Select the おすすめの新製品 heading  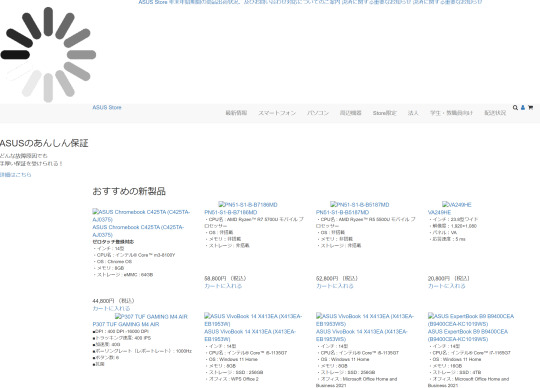(x=129, y=191)
